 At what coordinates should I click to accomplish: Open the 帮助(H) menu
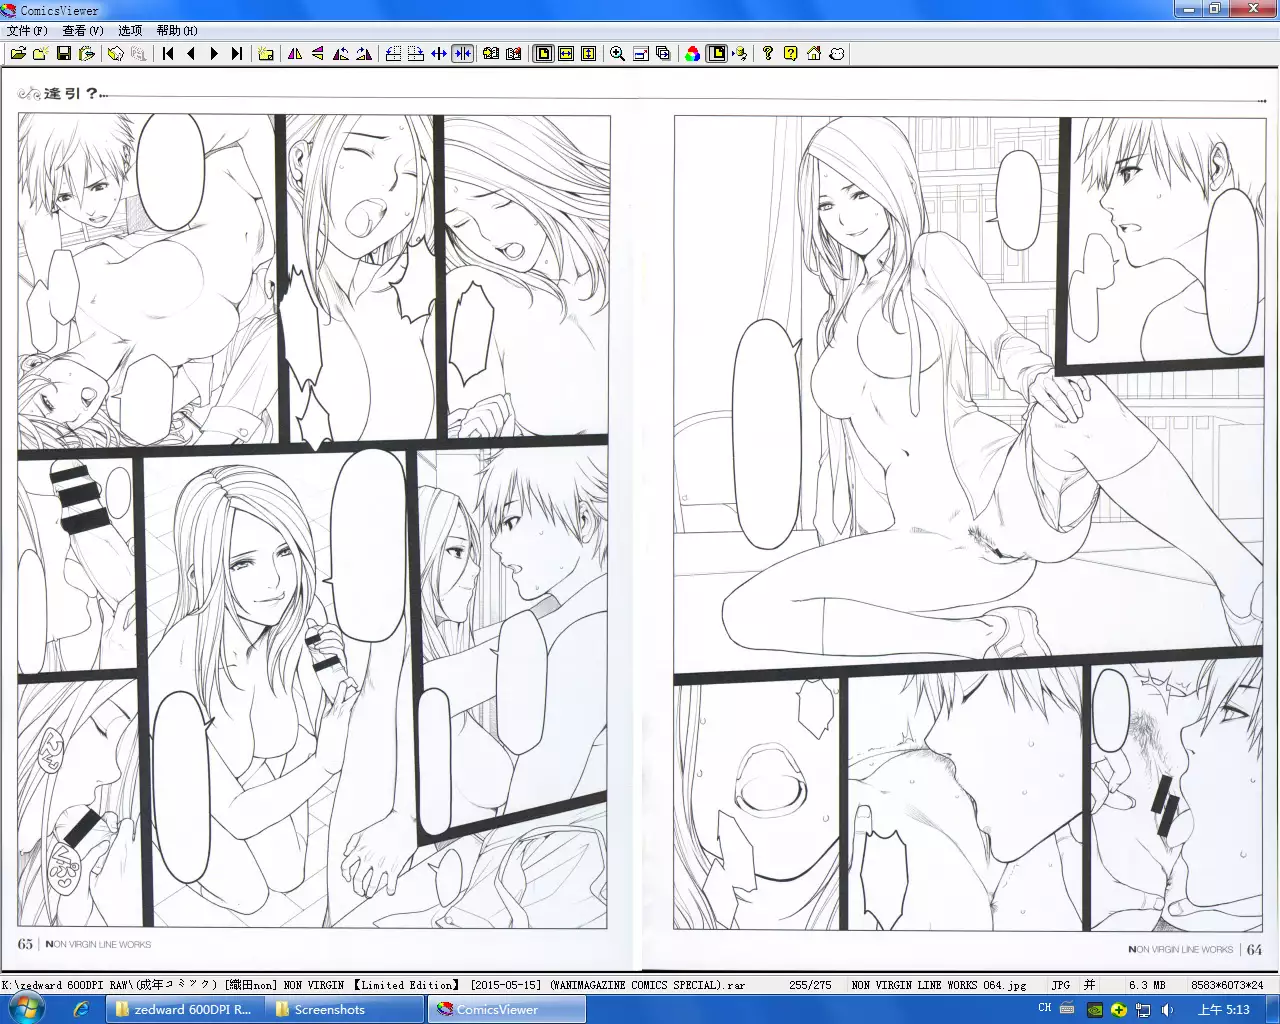tap(177, 31)
